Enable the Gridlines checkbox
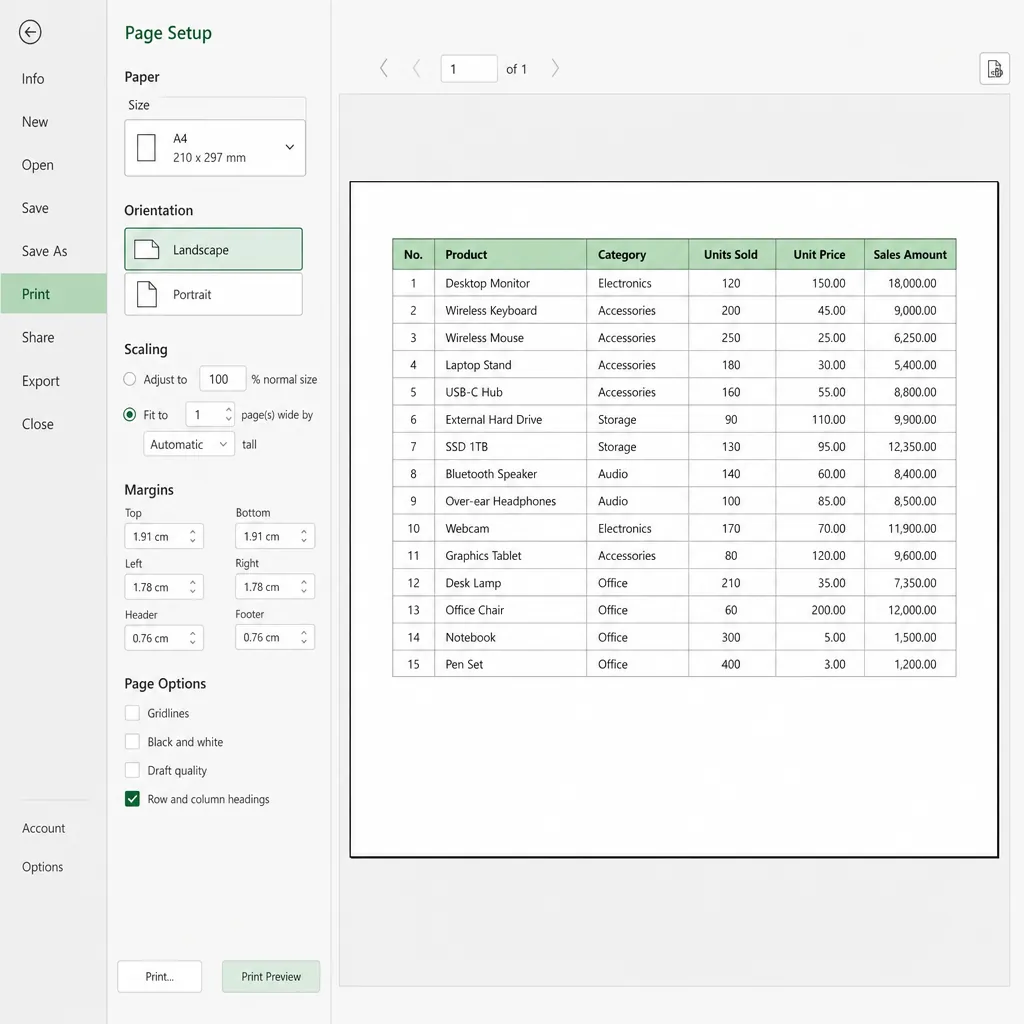 coord(132,713)
